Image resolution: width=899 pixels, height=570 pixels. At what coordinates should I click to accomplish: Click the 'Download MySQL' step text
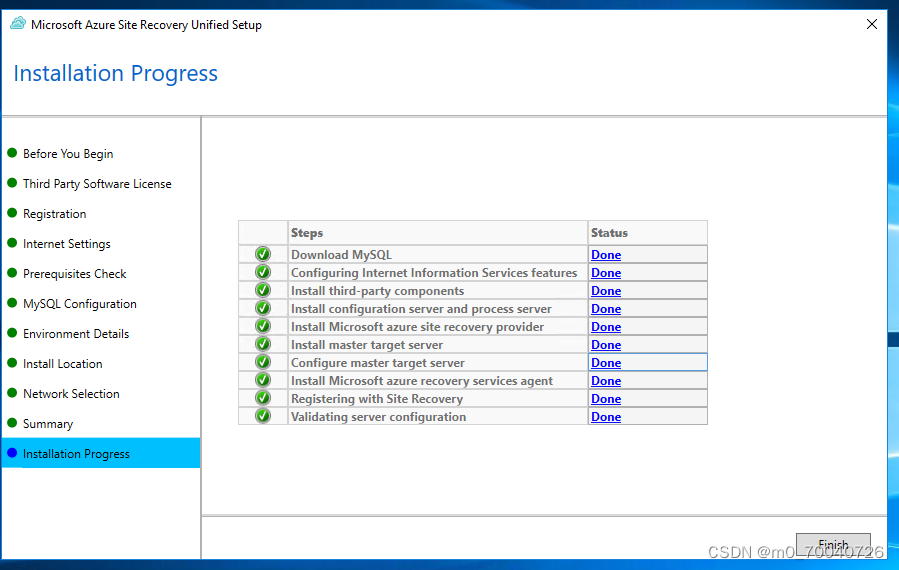pyautogui.click(x=341, y=255)
